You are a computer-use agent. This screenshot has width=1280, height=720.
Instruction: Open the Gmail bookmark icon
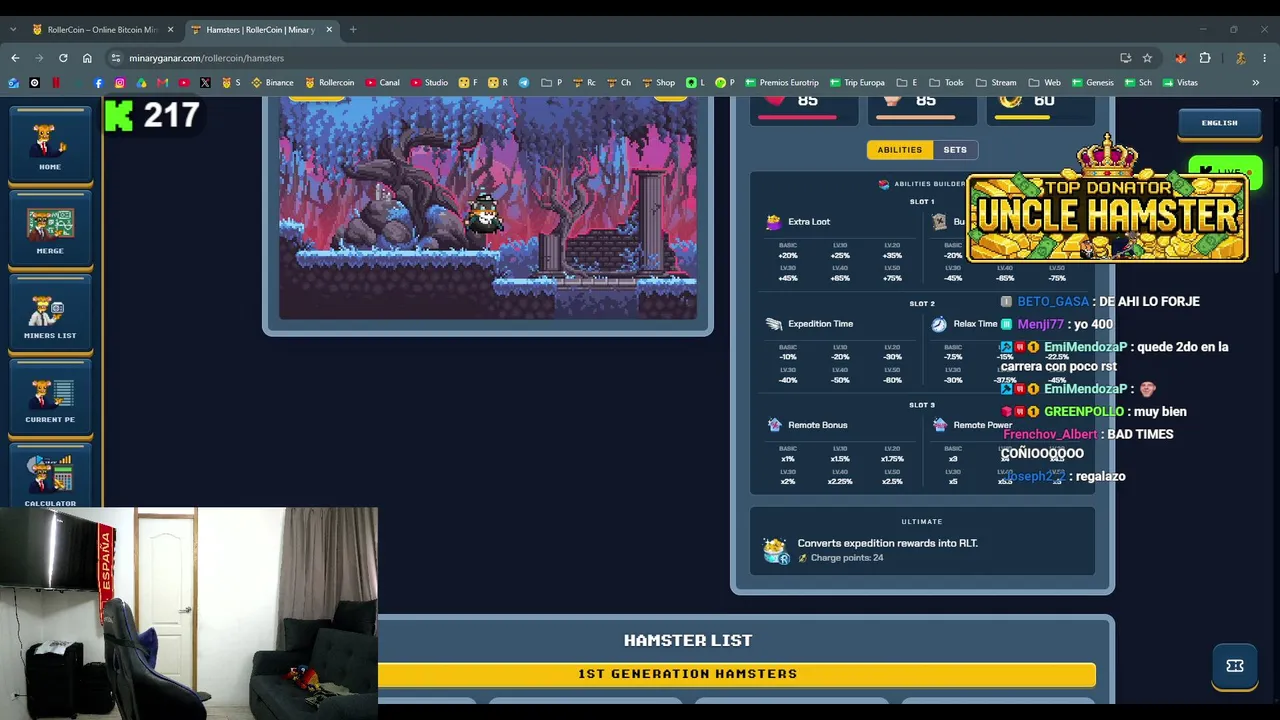click(x=163, y=83)
